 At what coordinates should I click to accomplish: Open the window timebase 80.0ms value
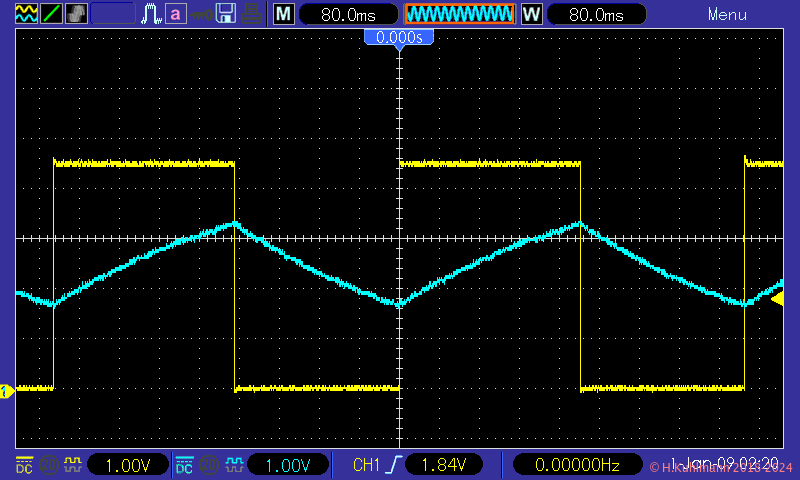point(595,14)
